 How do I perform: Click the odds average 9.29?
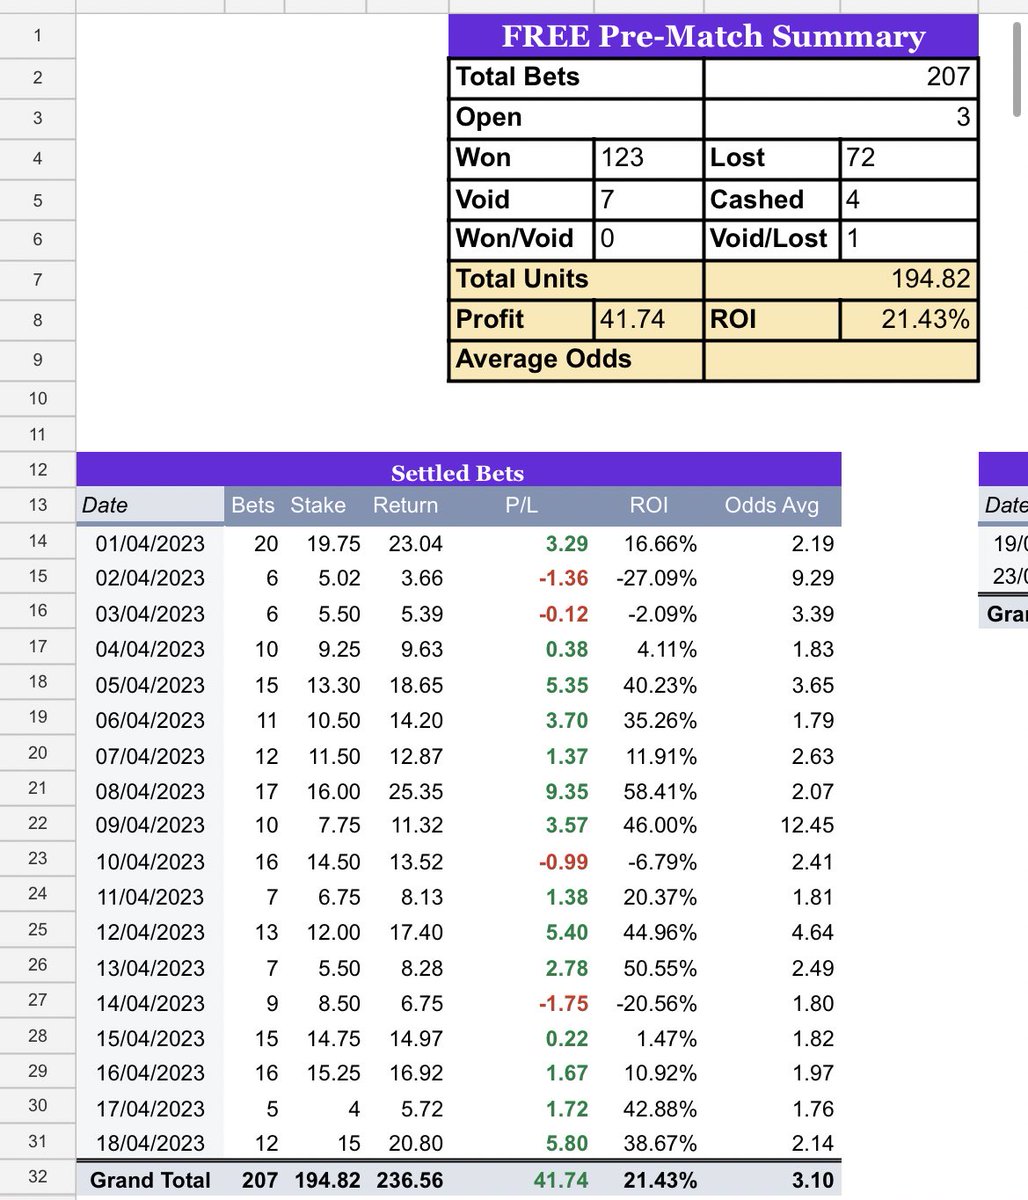pyautogui.click(x=811, y=579)
